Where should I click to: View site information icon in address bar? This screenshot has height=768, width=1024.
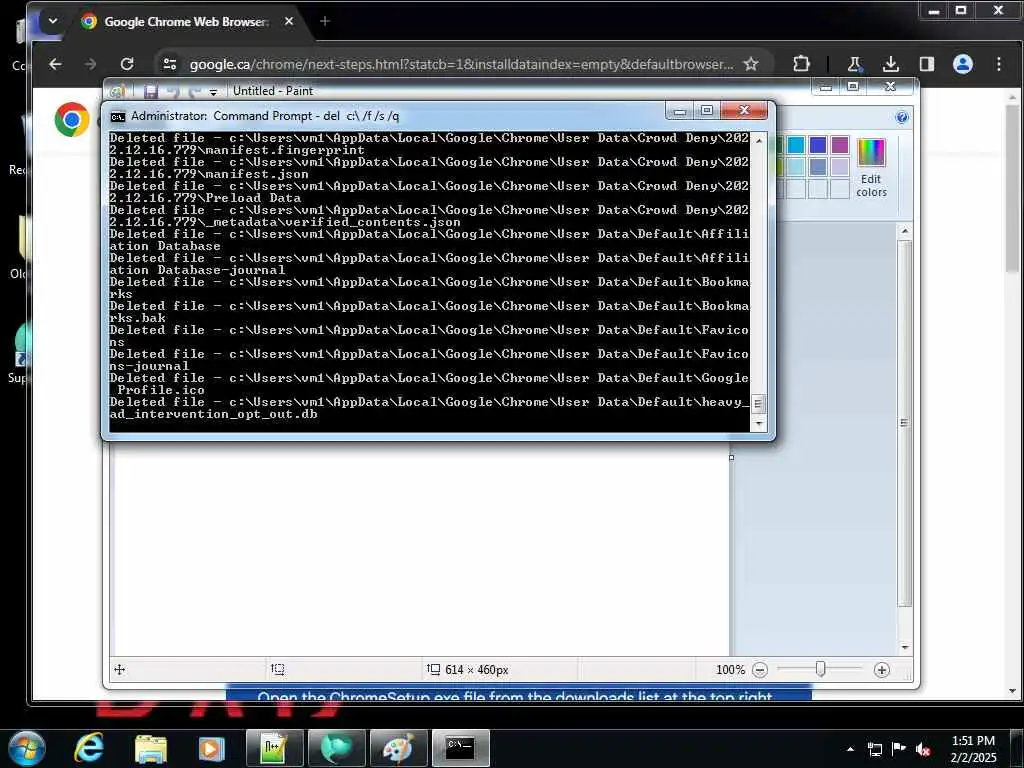170,64
